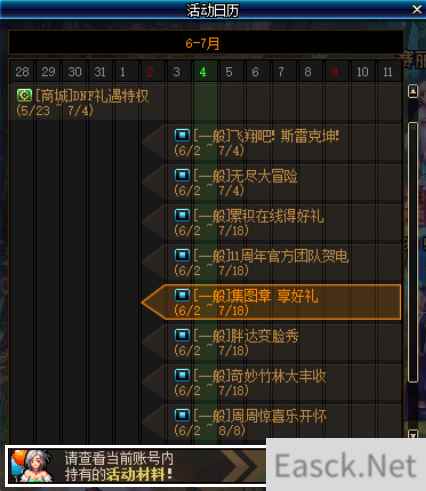The width and height of the screenshot is (426, 491).
Task: Click the green shop icon for DNF礼遇特权
Action: (24, 96)
